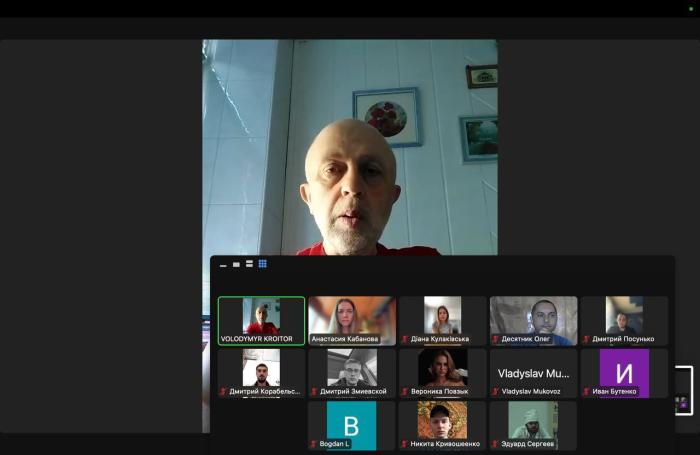The width and height of the screenshot is (700, 455).
Task: Select Дмитрий Посунько's video thumbnail
Action: coord(624,316)
